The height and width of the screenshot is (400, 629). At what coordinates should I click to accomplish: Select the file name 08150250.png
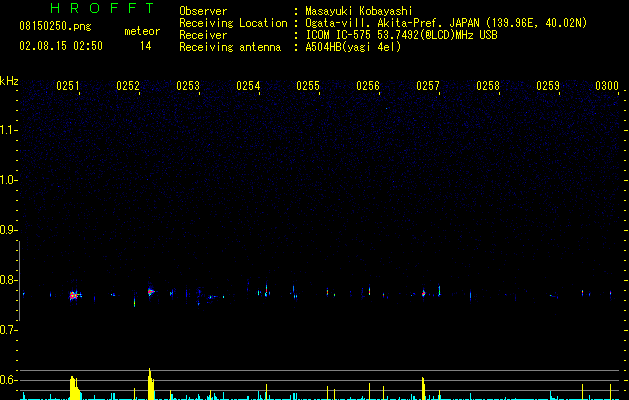55,27
